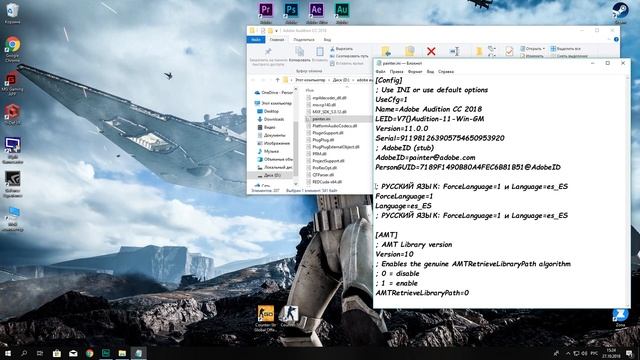Click the Copy icon in Explorer ribbon
Screen dimensions: 640x360
300,51
